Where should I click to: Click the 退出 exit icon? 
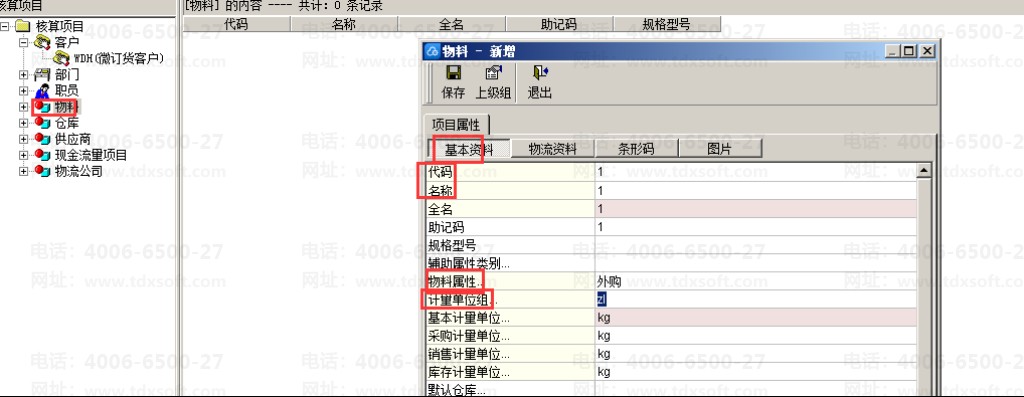pos(539,73)
